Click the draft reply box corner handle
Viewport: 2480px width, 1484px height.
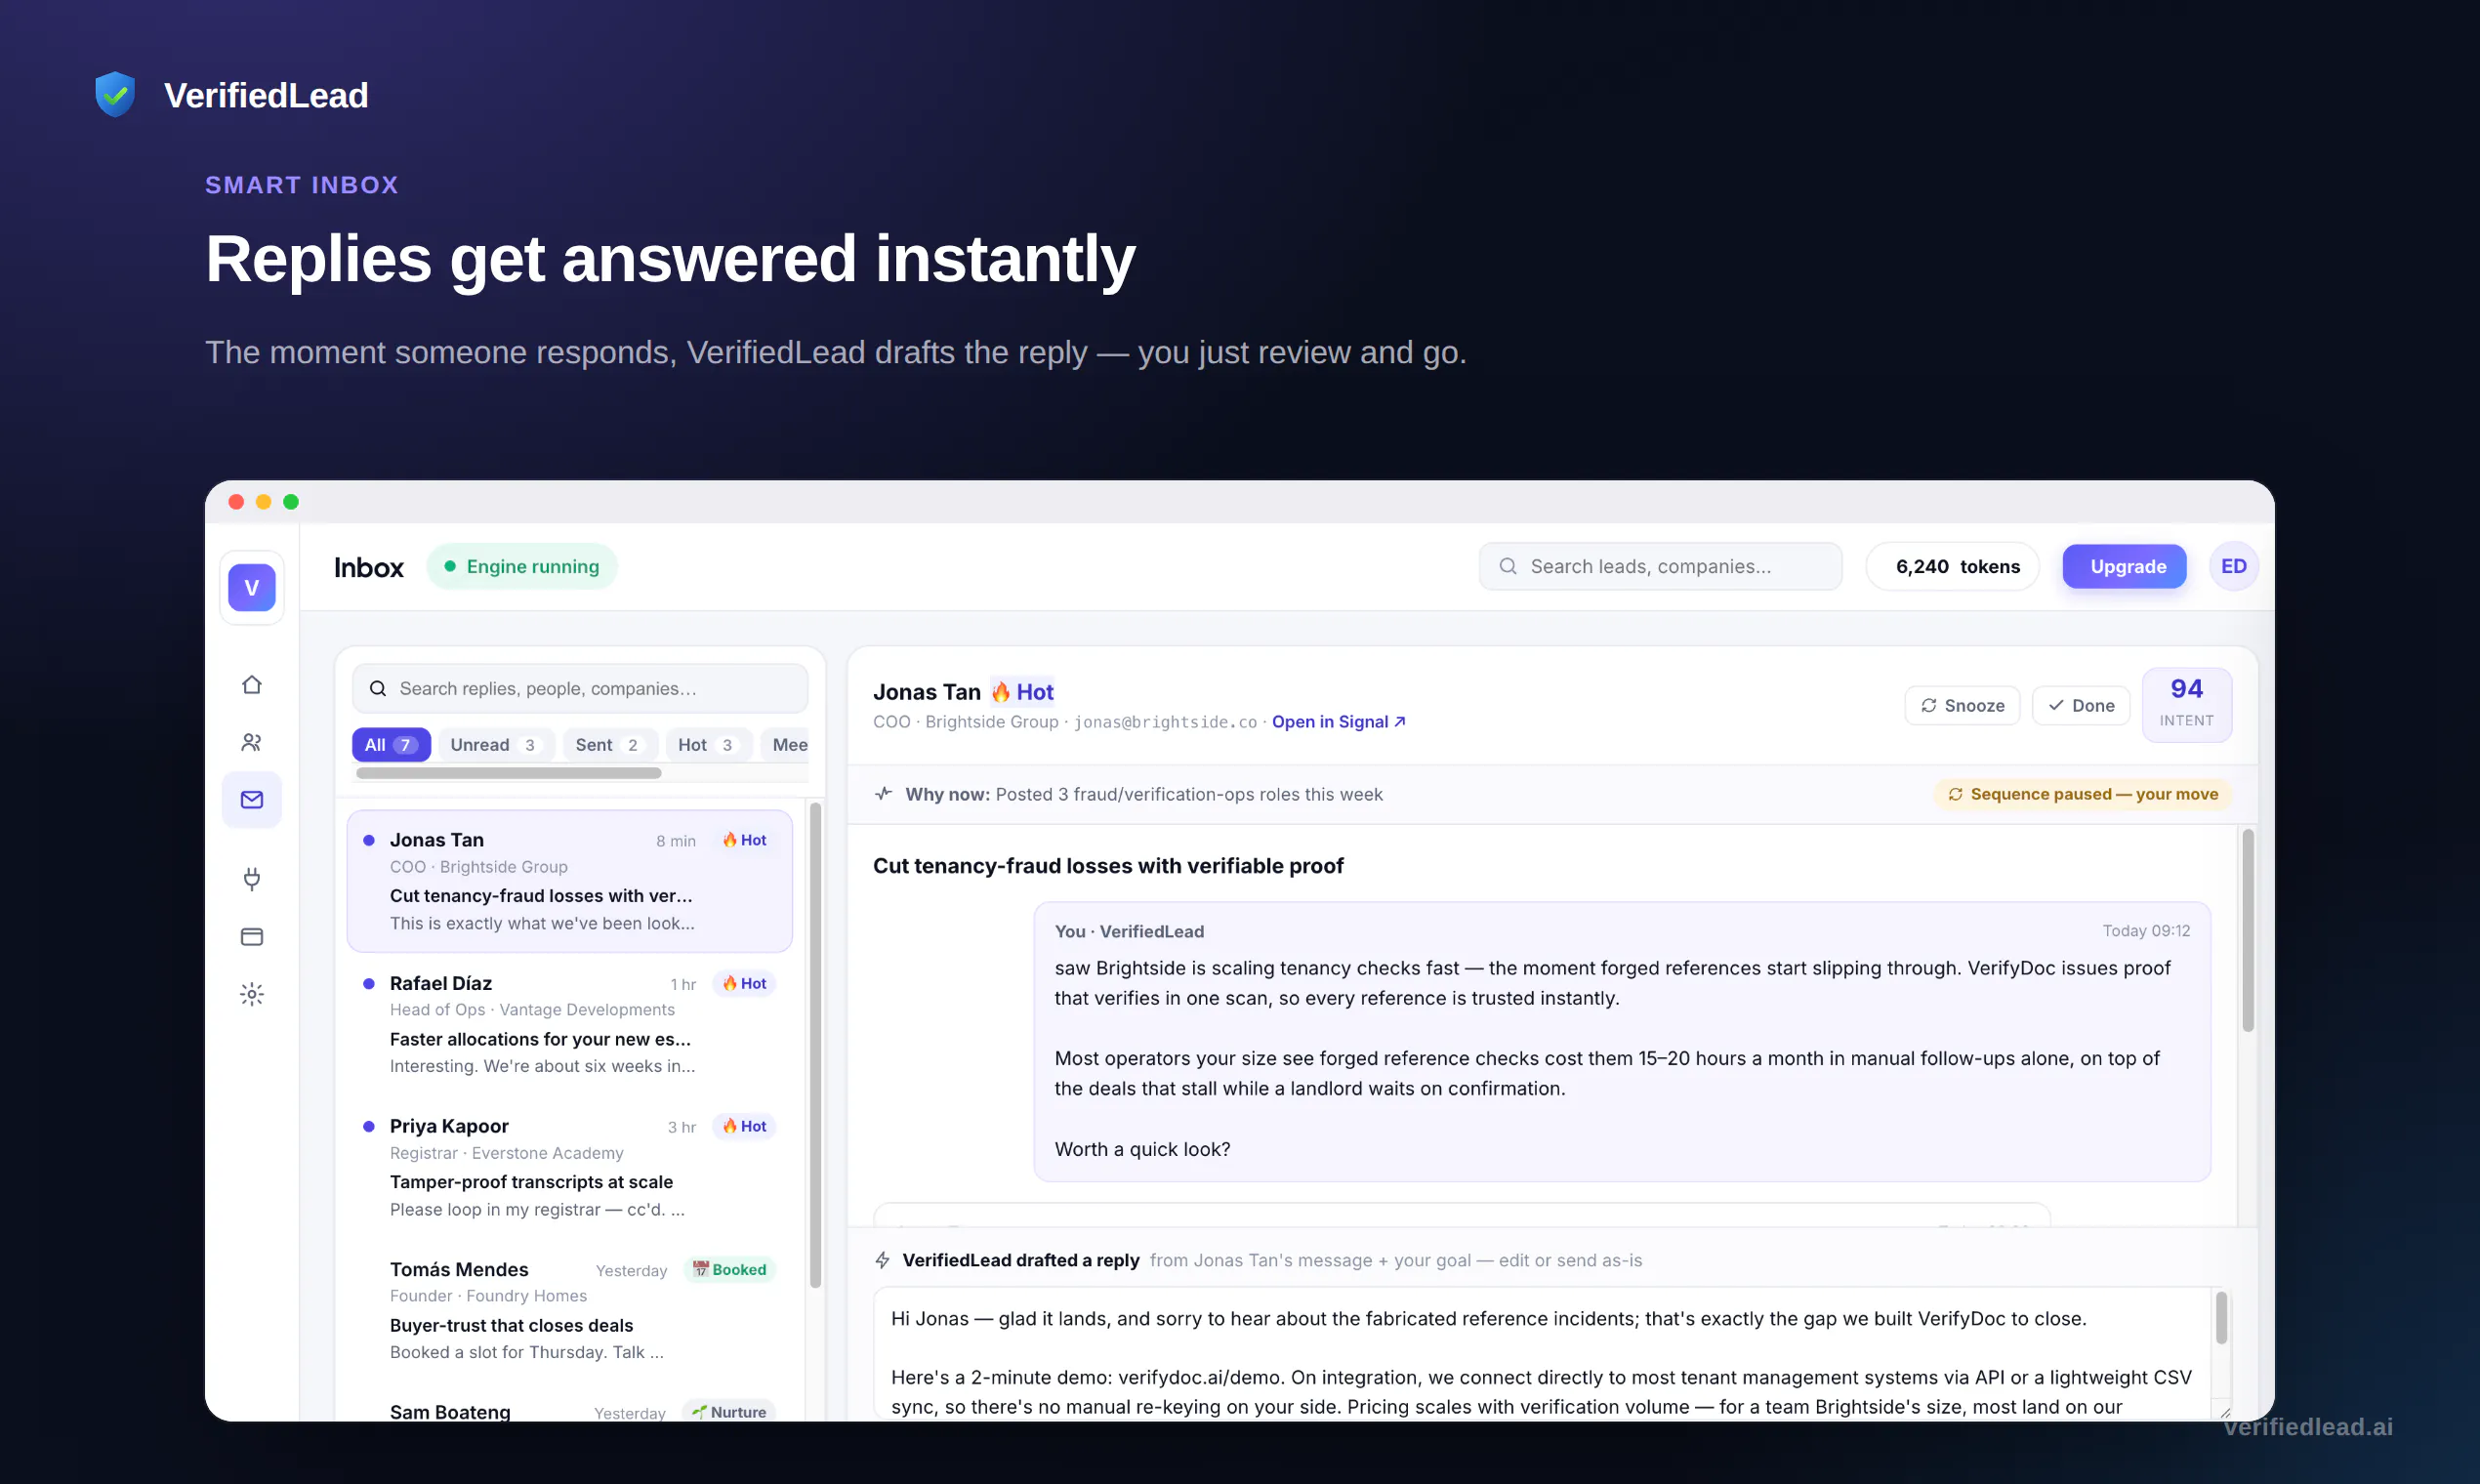(x=2224, y=1412)
